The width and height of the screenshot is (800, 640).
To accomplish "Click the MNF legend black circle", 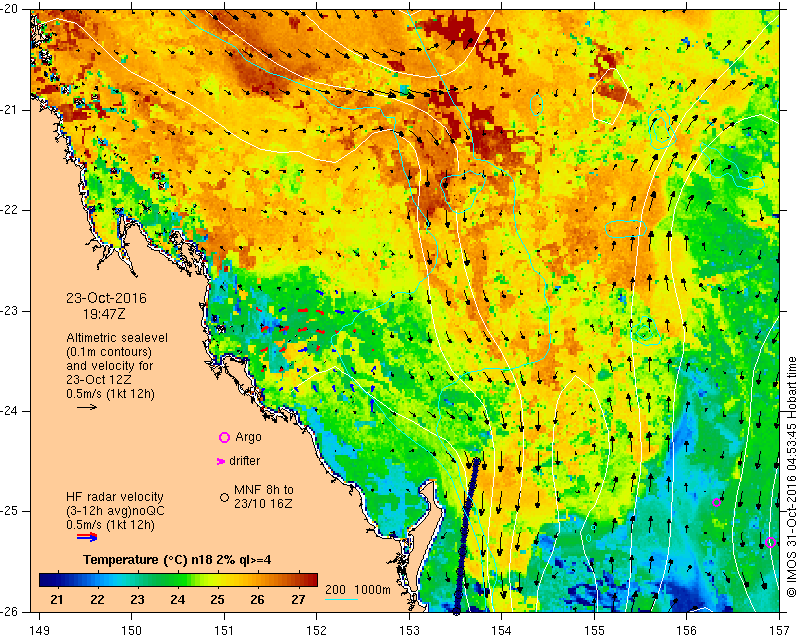I will (224, 497).
